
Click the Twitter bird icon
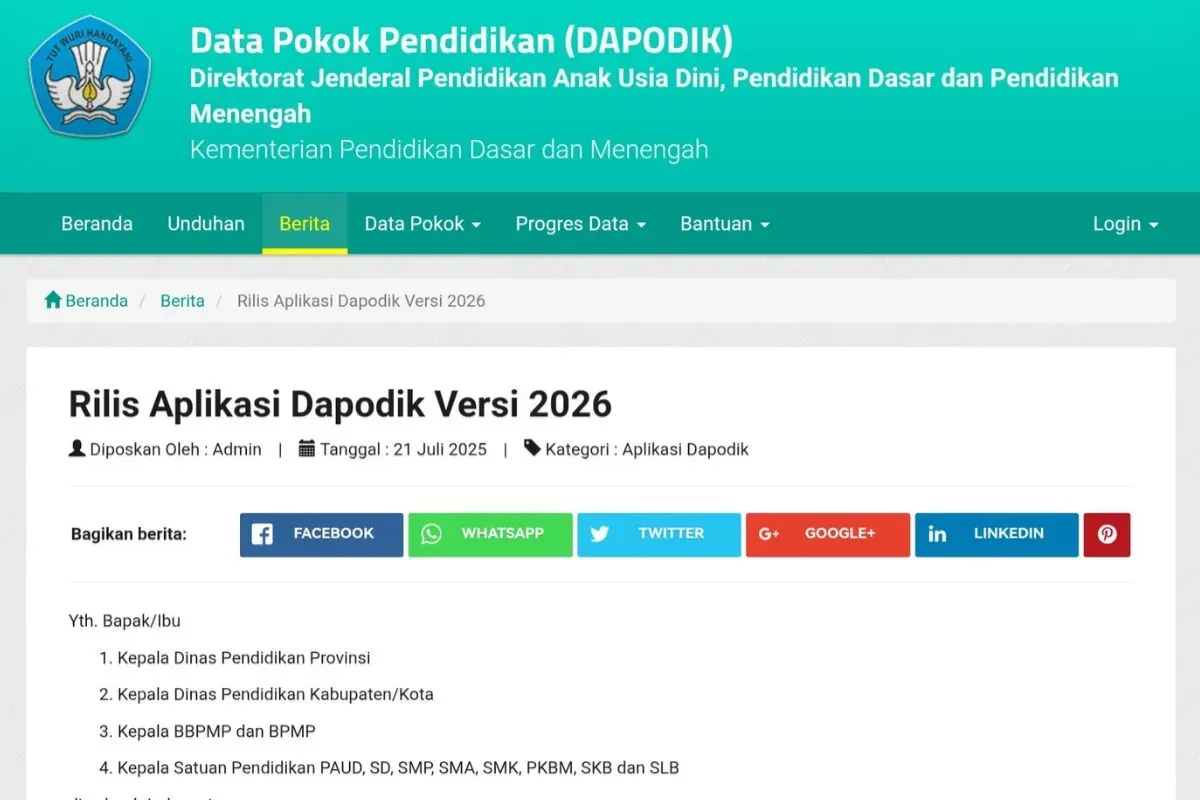pos(600,534)
